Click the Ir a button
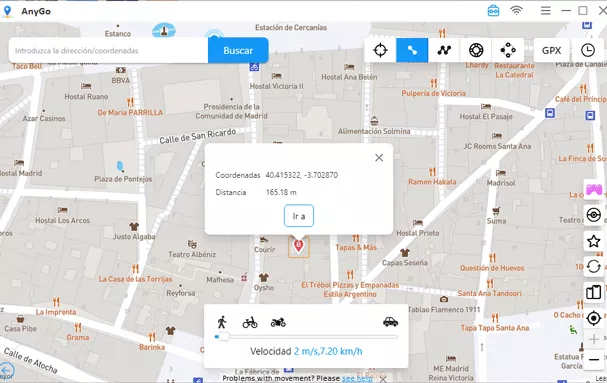607x383 pixels. tap(298, 216)
